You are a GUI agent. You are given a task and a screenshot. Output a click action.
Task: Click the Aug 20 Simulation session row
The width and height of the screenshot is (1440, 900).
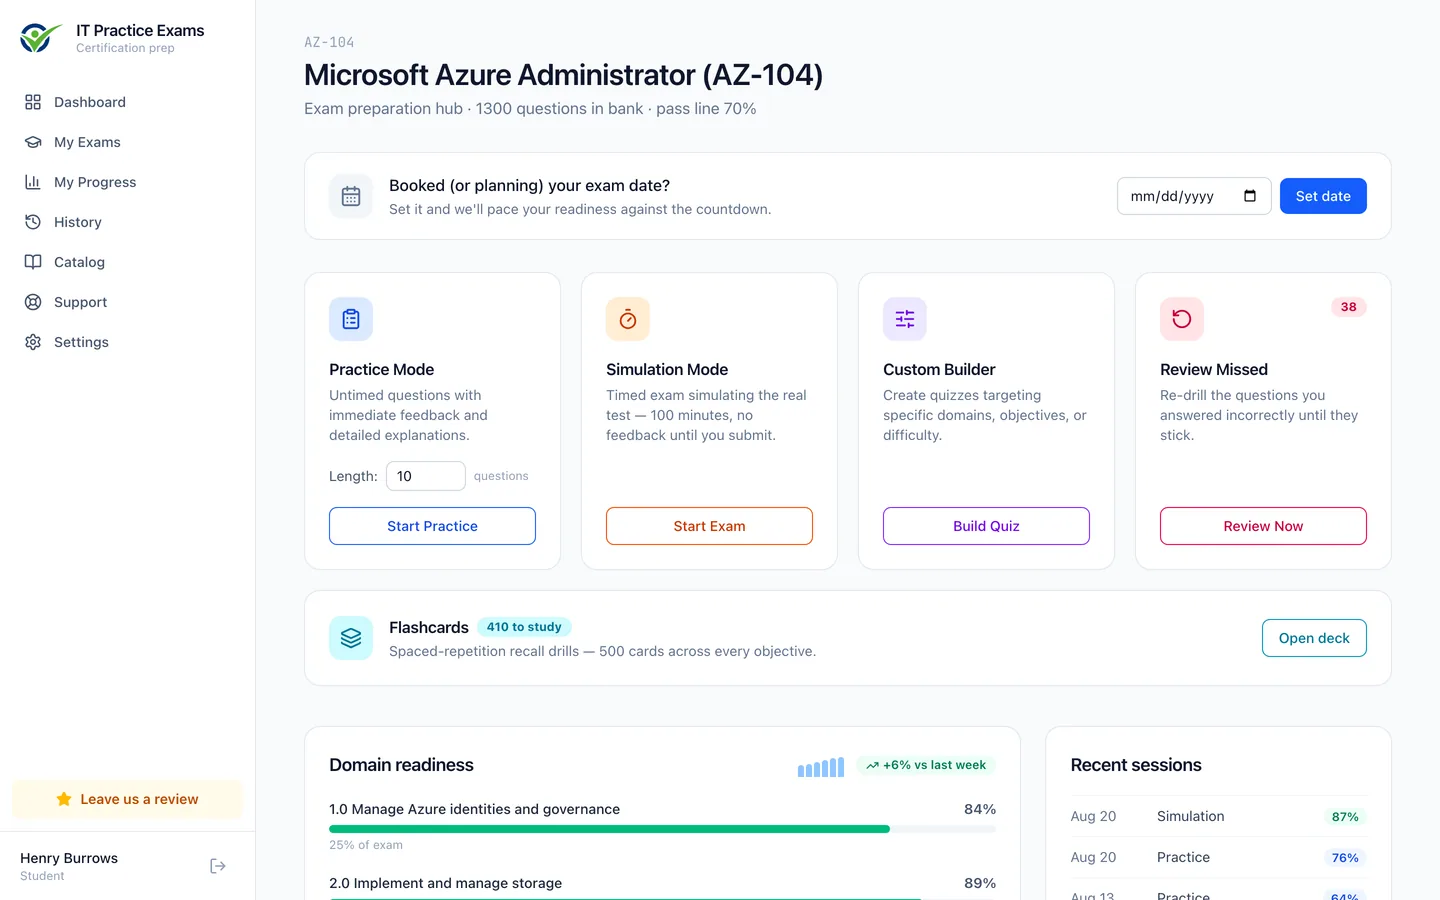(x=1218, y=816)
